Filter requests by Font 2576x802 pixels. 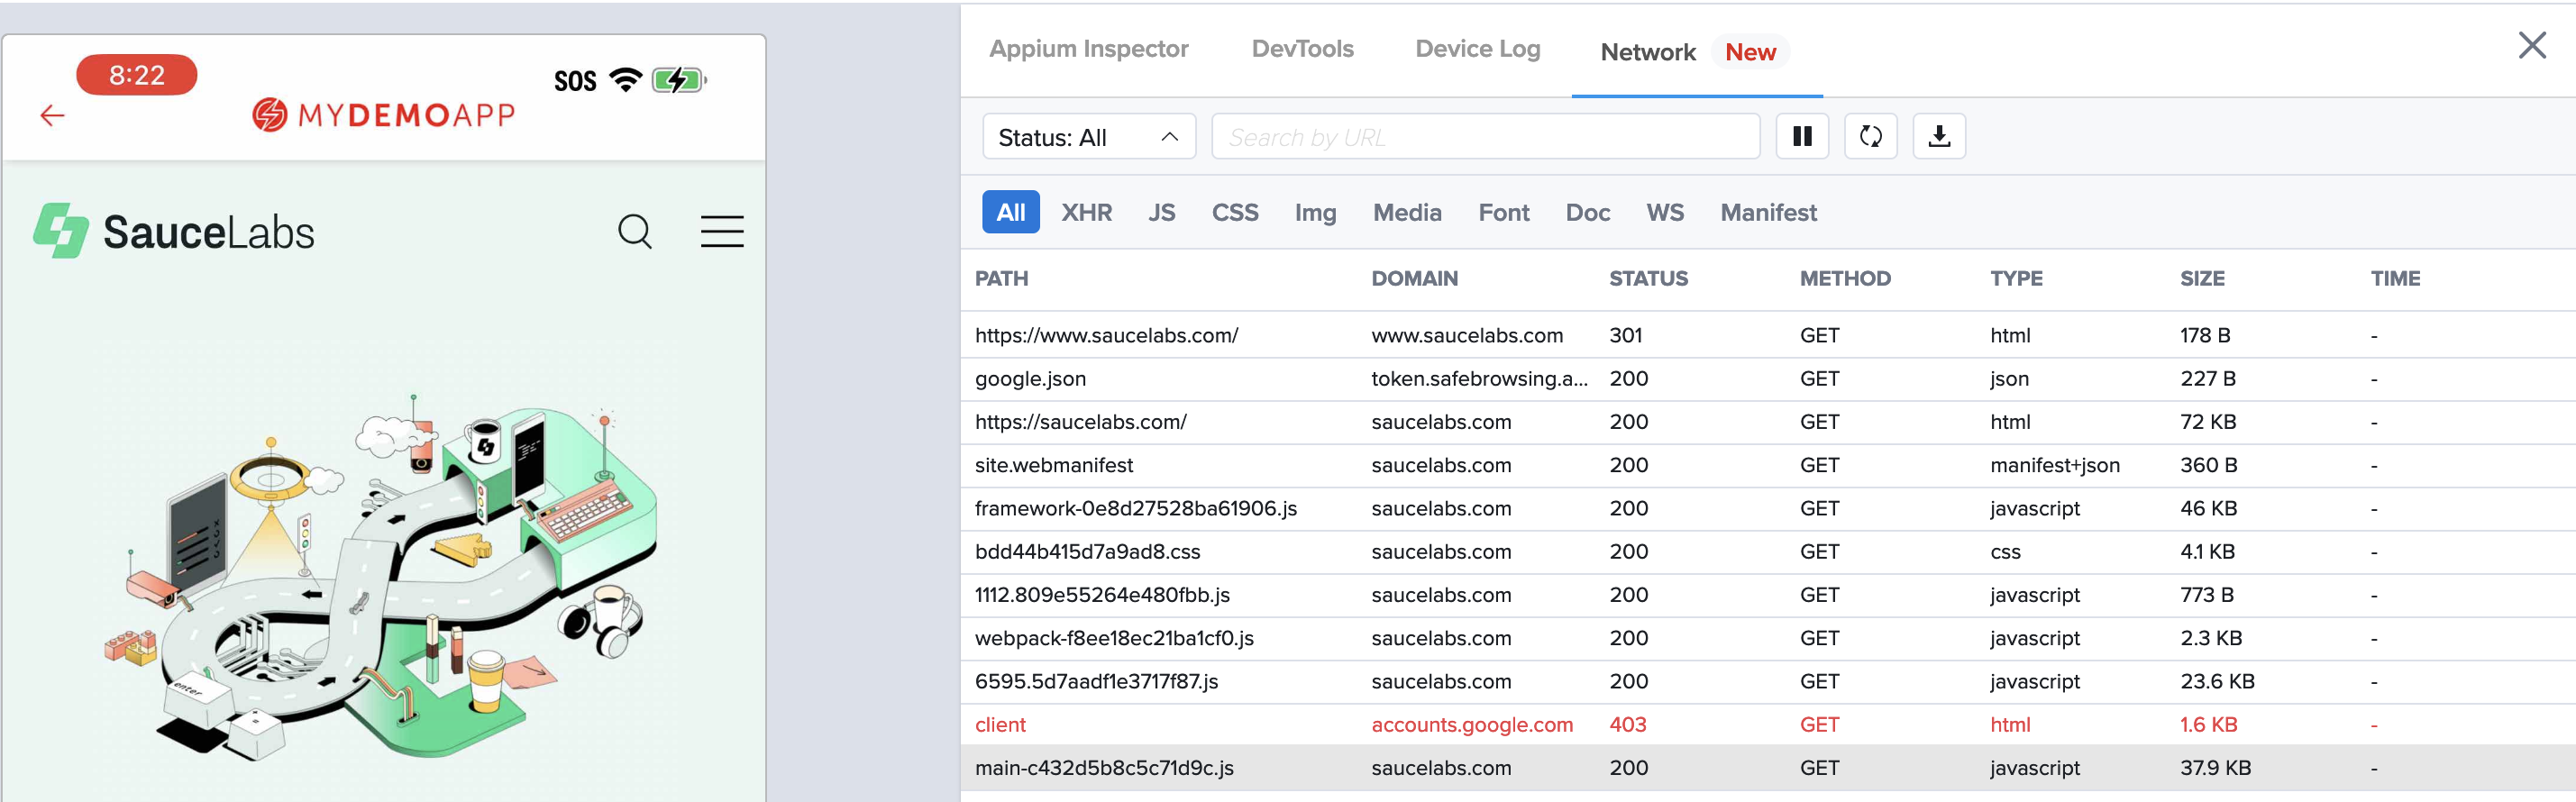point(1503,212)
